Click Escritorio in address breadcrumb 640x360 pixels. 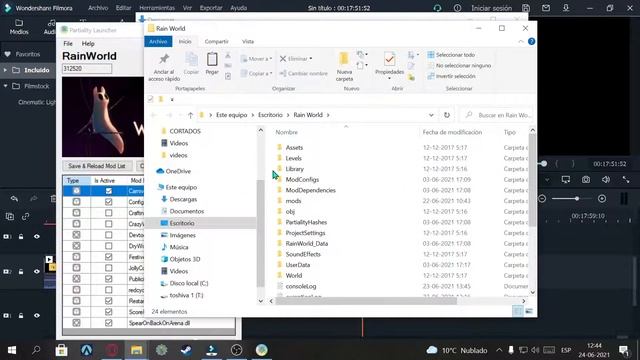tap(270, 115)
